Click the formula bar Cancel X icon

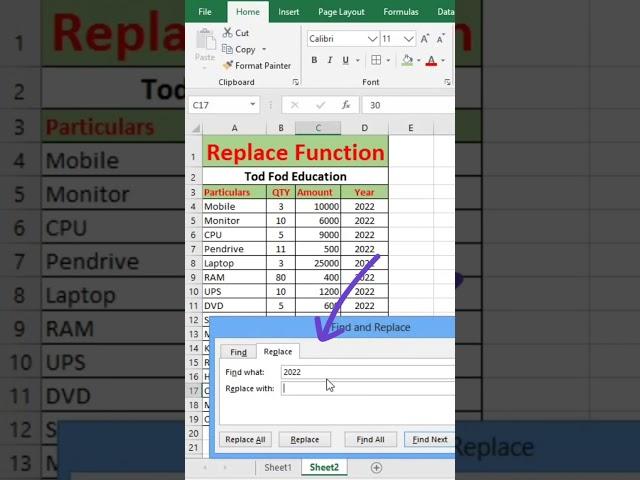coord(294,105)
